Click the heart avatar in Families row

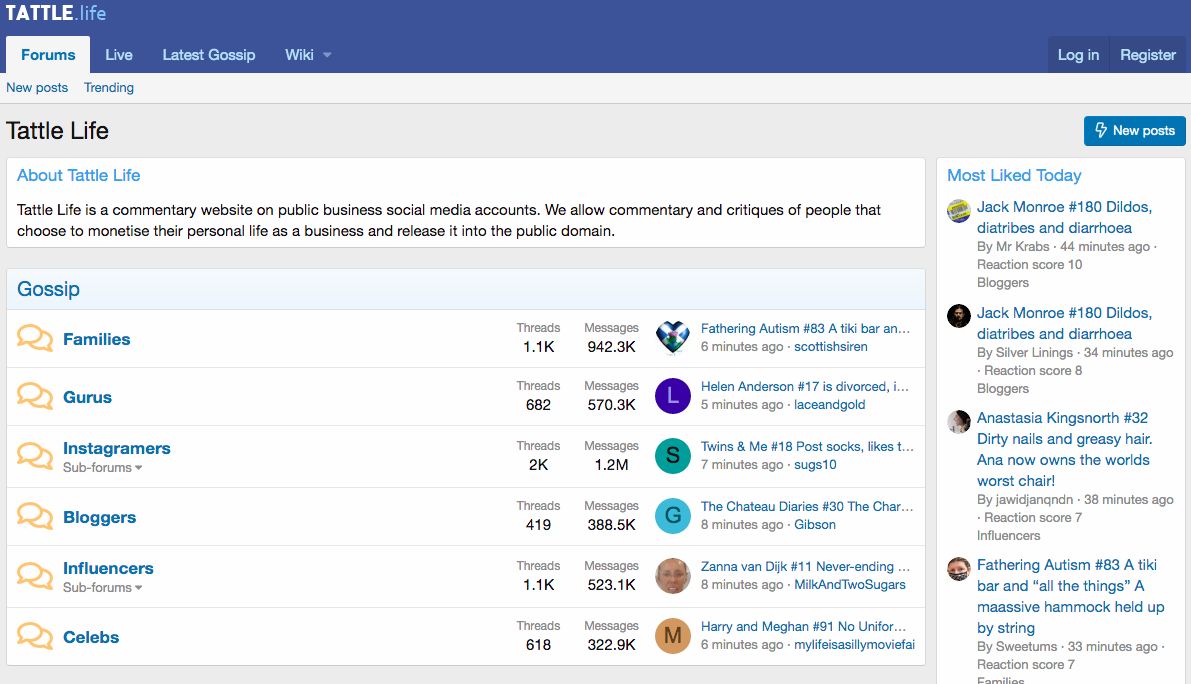(673, 338)
